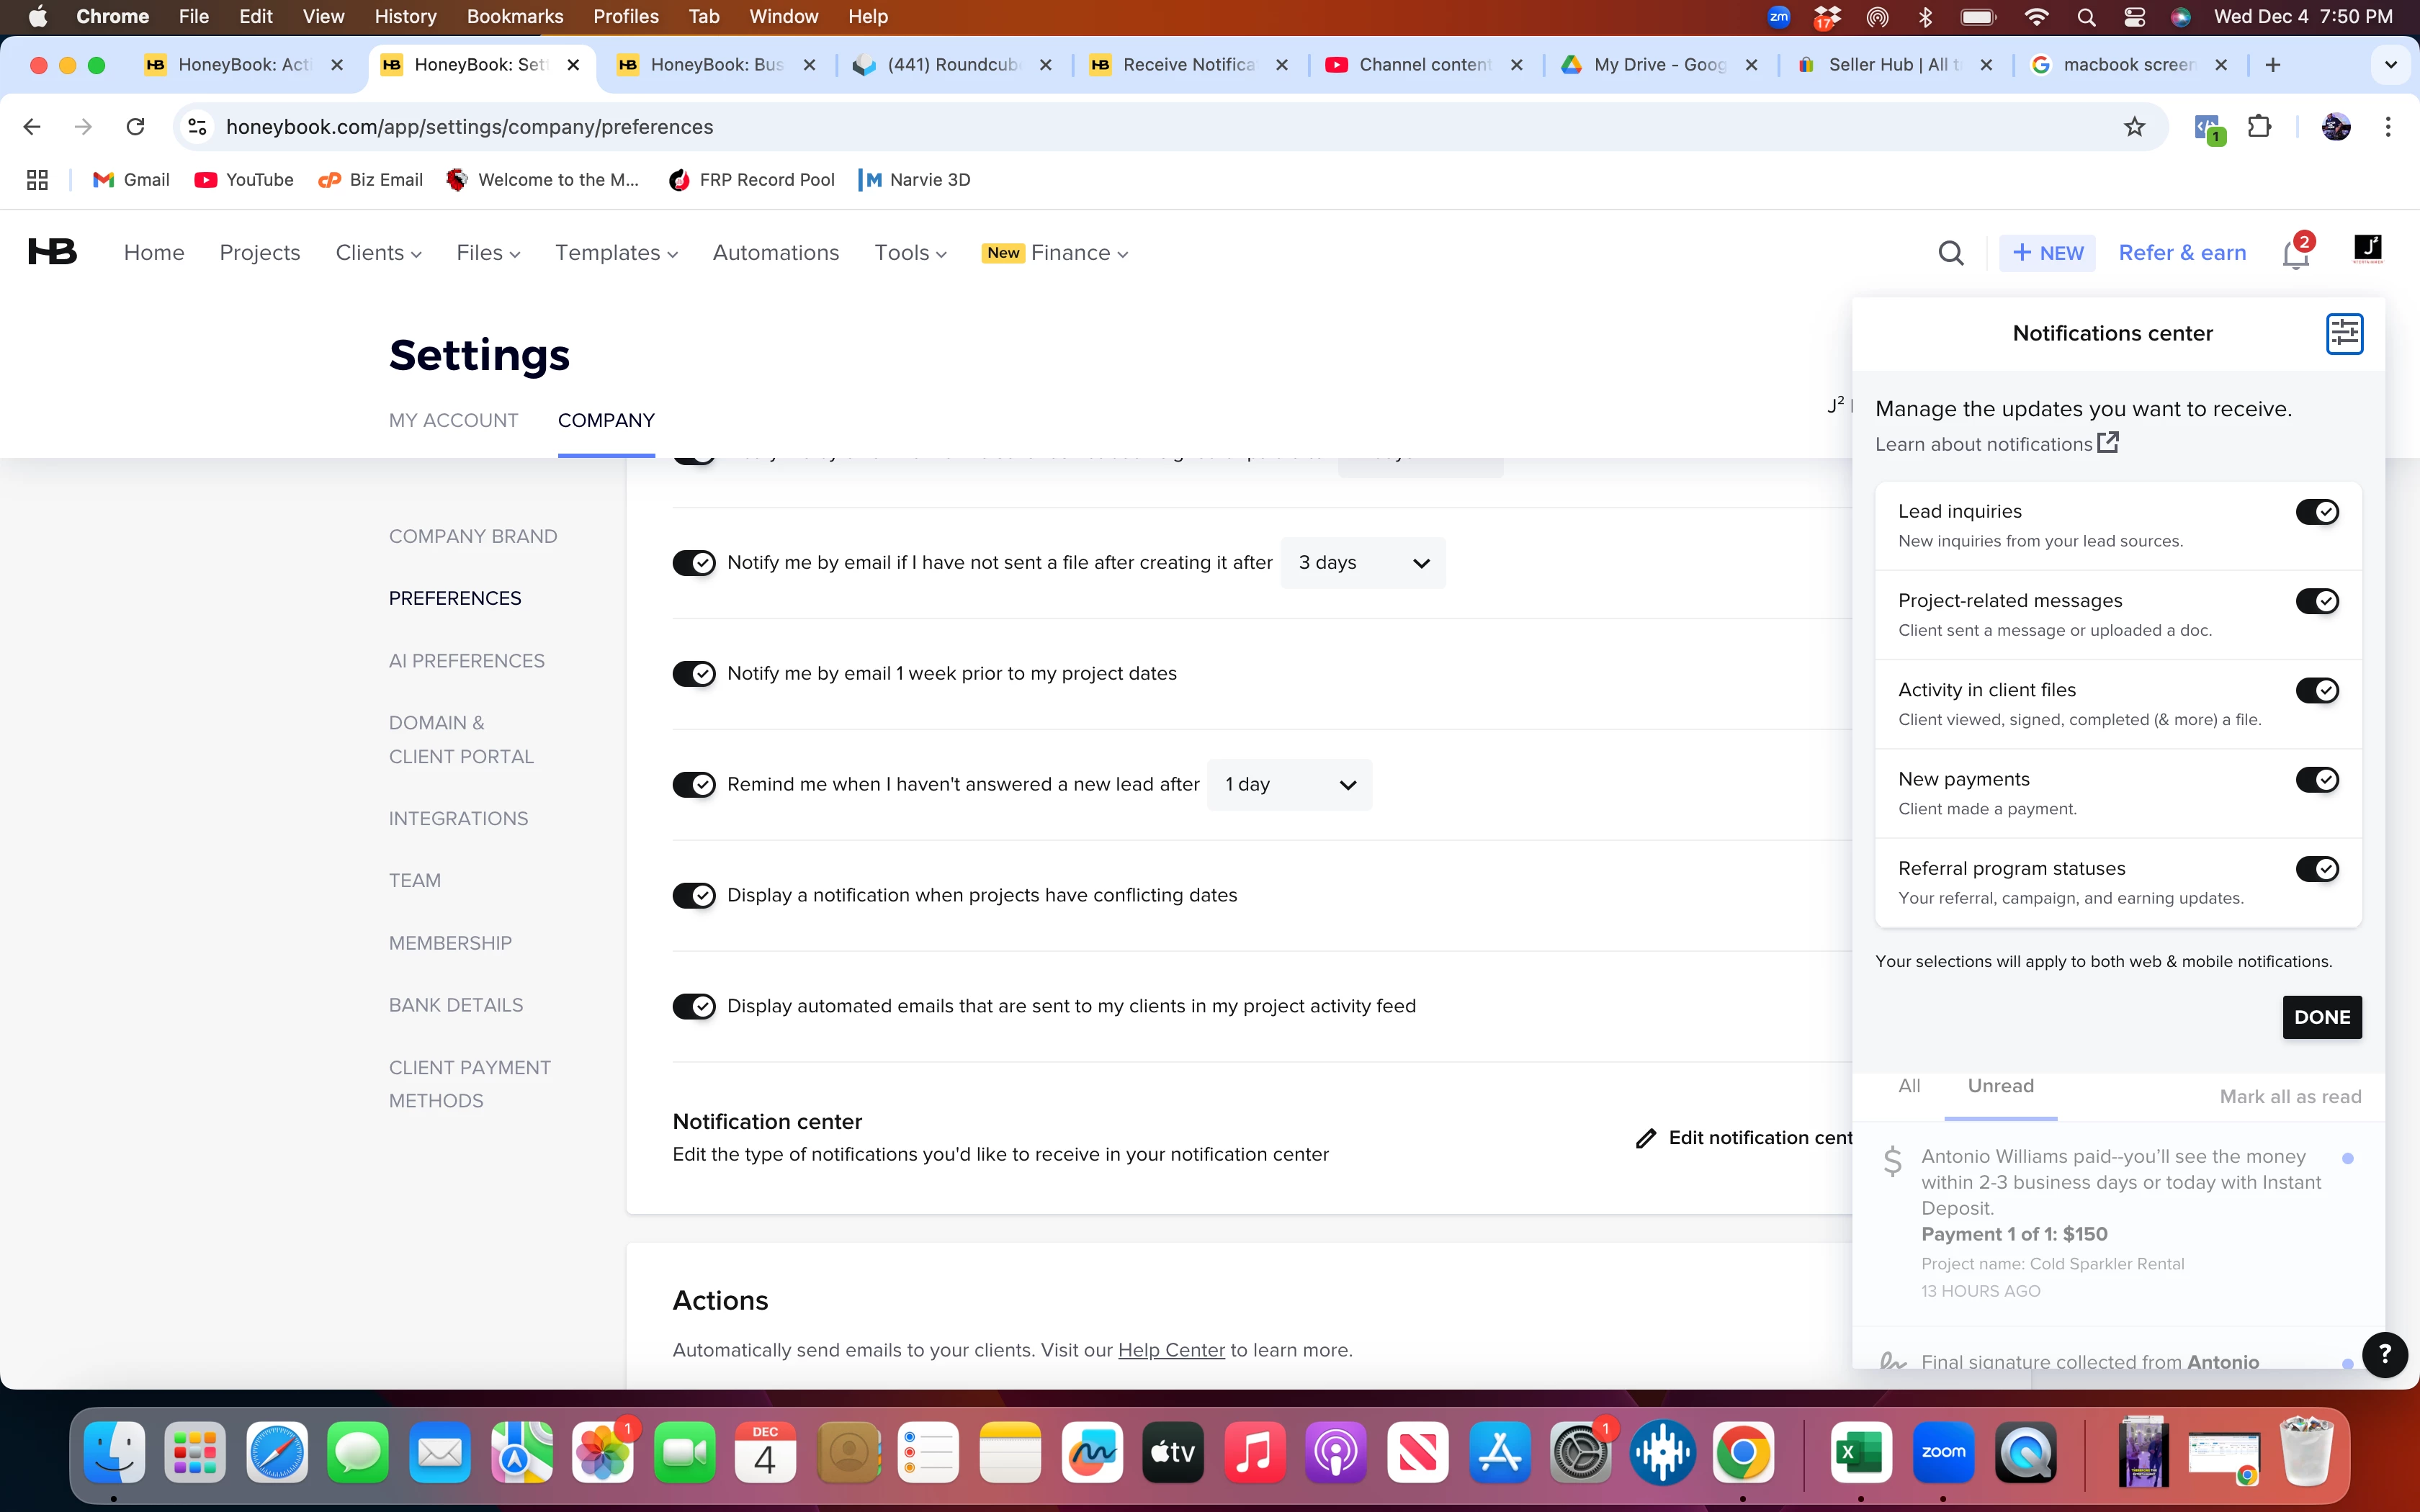Open notification settings sliders icon
The width and height of the screenshot is (2420, 1512).
pos(2344,334)
